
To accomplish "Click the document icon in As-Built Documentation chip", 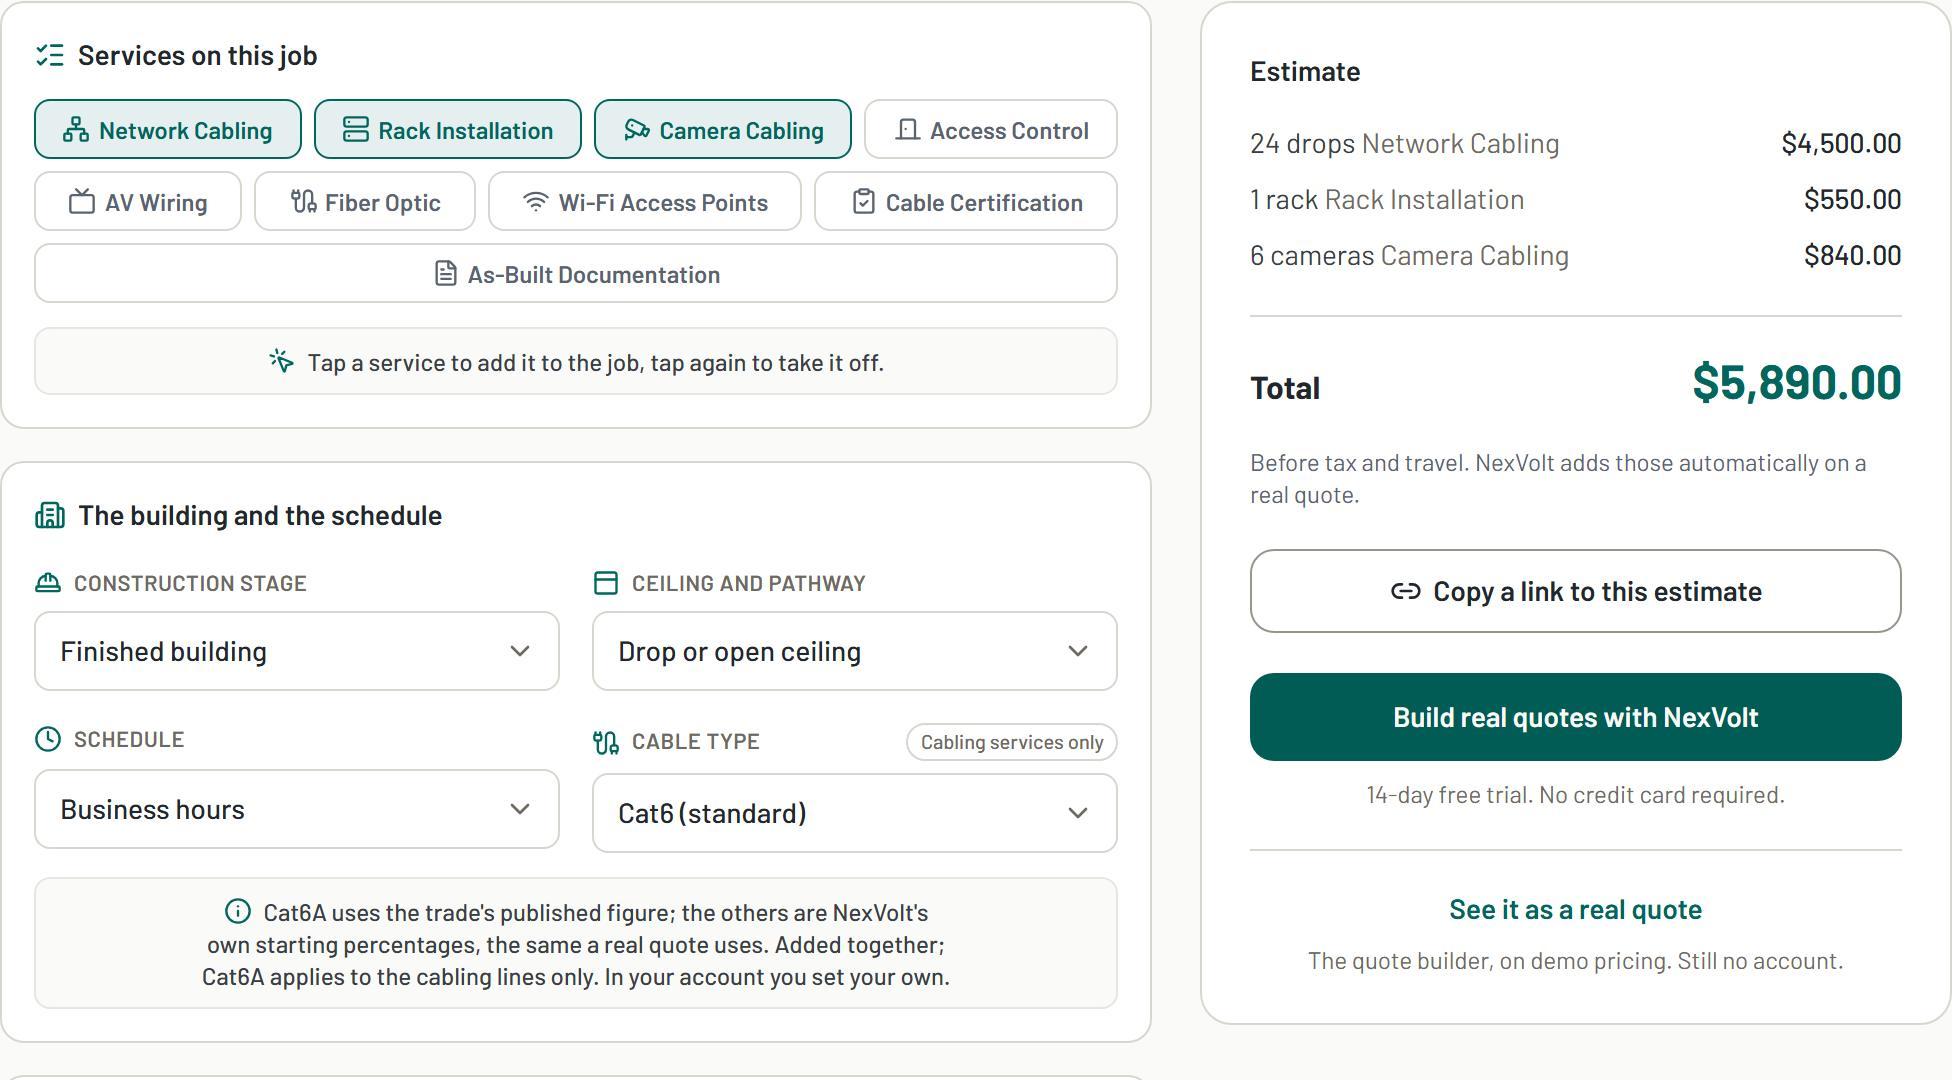I will 446,274.
